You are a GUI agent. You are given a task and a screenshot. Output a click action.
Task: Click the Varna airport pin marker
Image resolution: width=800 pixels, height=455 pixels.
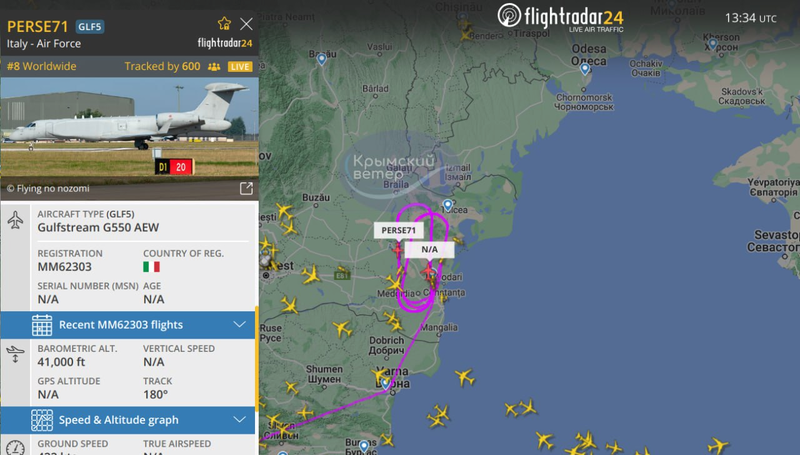(386, 383)
